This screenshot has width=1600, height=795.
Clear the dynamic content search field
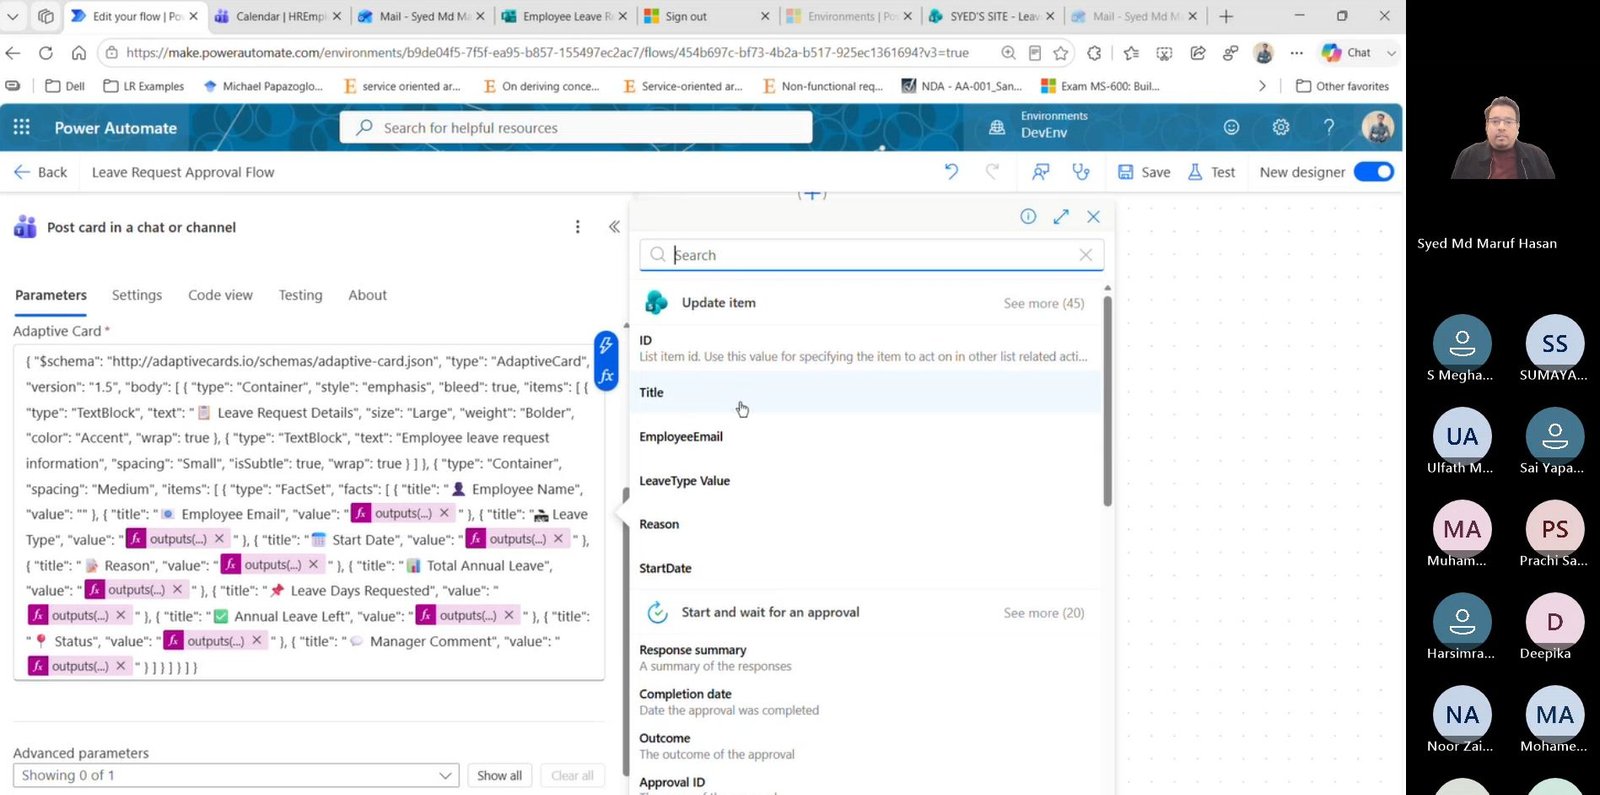tap(1086, 255)
